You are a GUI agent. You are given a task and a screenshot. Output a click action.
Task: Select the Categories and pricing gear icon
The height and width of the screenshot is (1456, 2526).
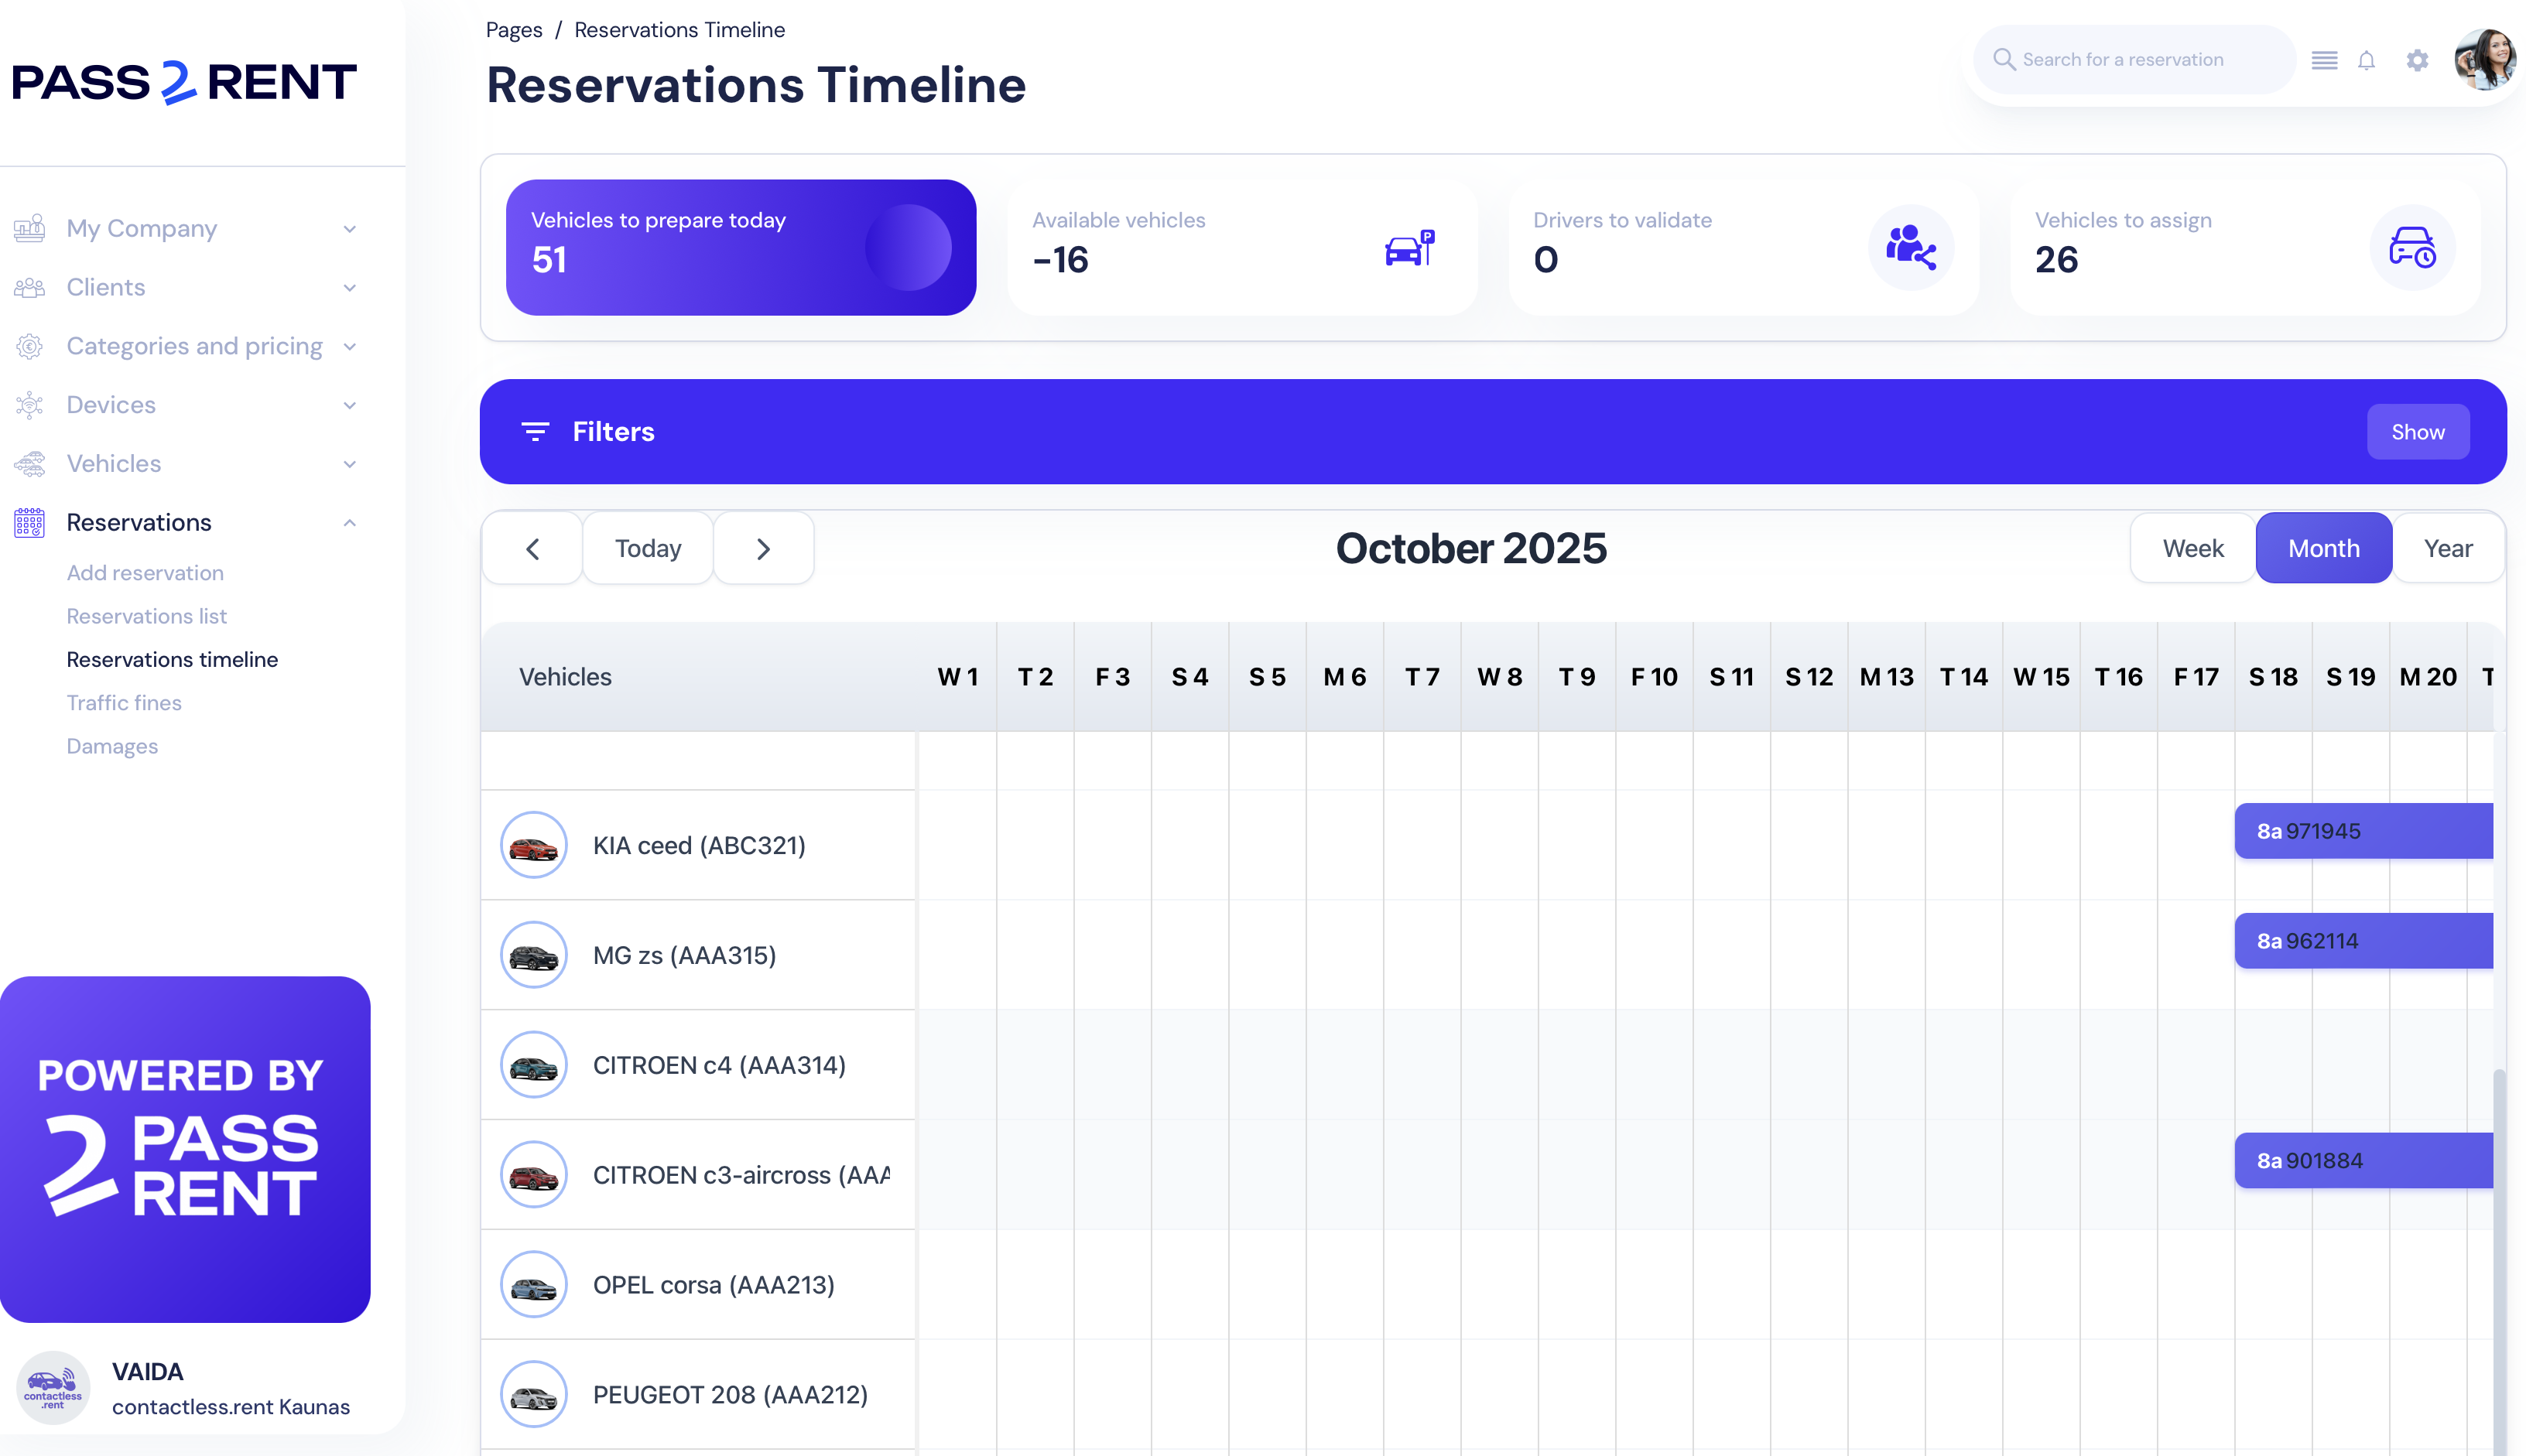pos(29,346)
